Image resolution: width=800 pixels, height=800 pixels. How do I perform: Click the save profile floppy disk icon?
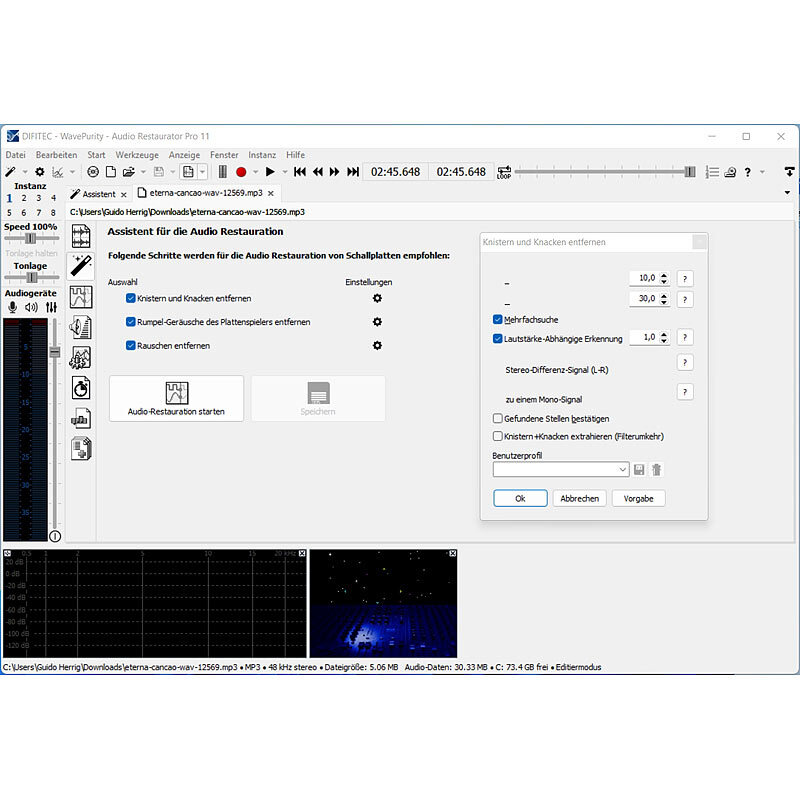point(639,469)
